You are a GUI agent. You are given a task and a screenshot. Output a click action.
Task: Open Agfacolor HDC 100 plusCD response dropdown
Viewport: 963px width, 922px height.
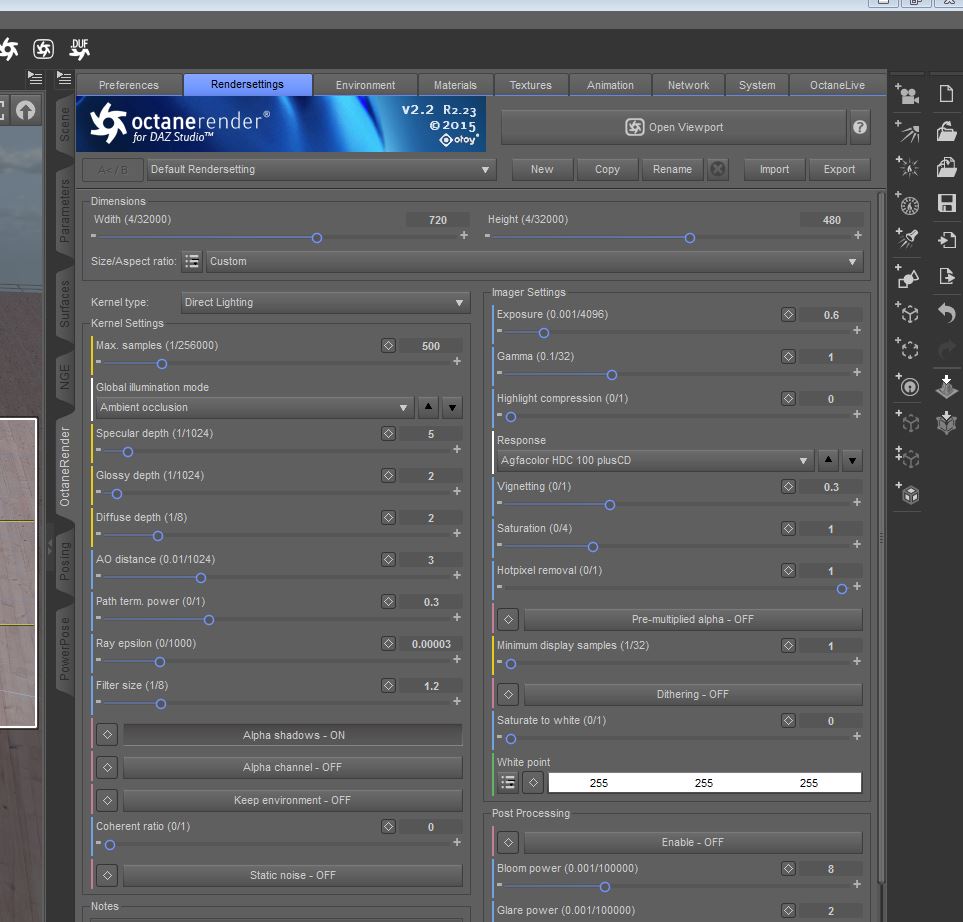(x=655, y=460)
